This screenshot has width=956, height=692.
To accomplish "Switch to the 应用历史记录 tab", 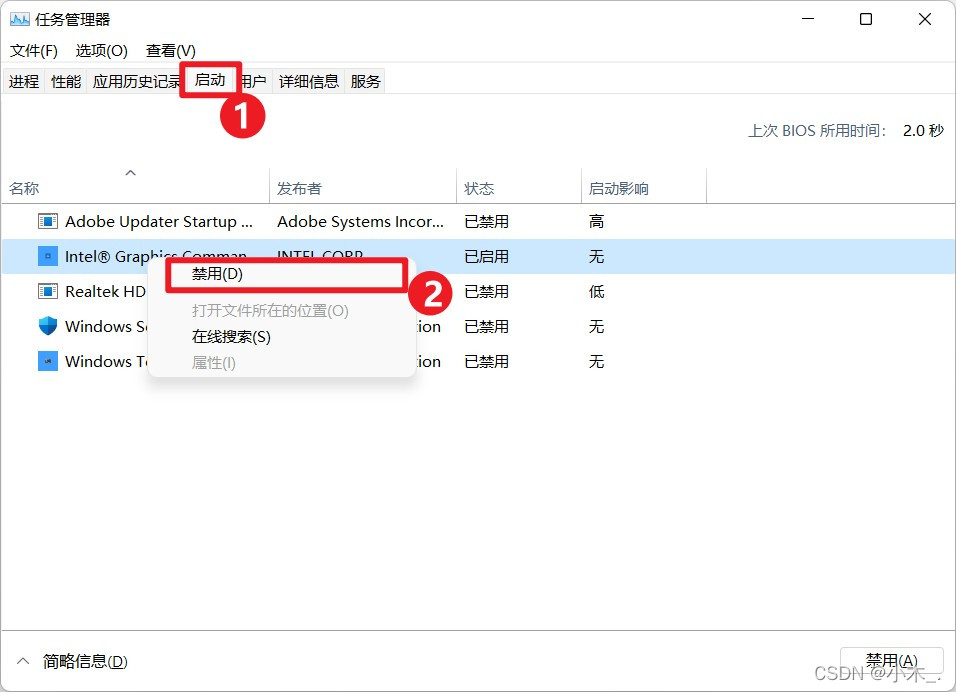I will (135, 81).
